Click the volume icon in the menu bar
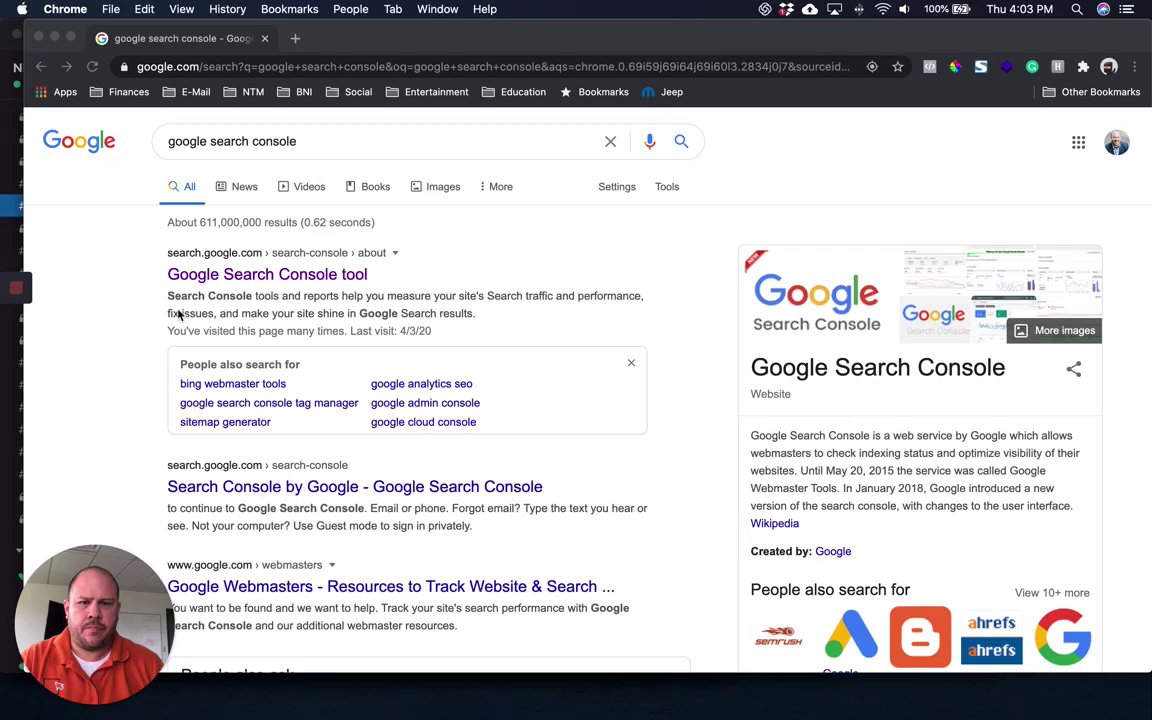The width and height of the screenshot is (1152, 720). click(x=904, y=10)
